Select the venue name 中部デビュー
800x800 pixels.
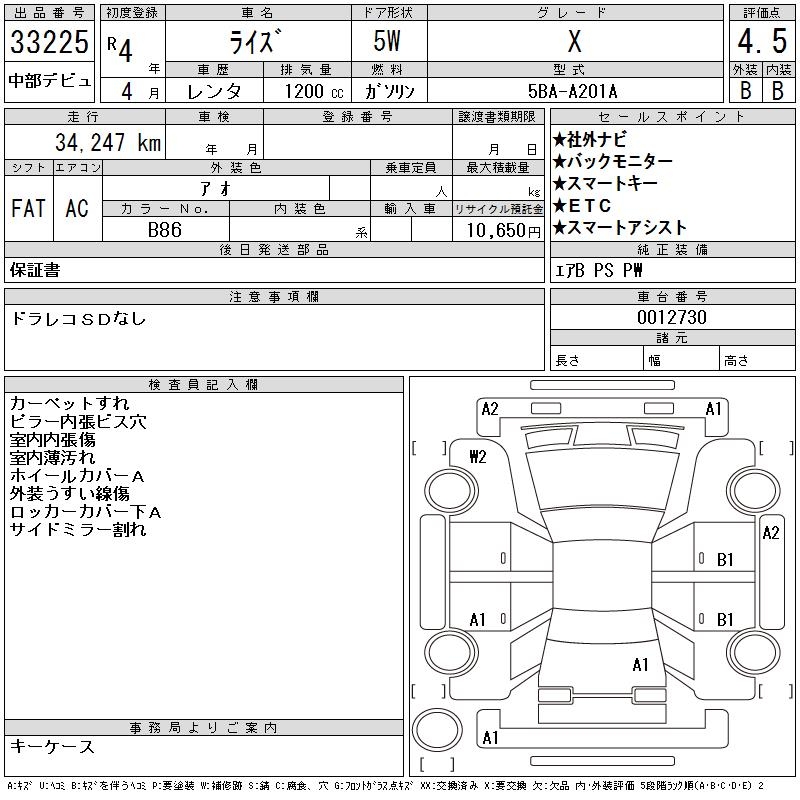49,81
